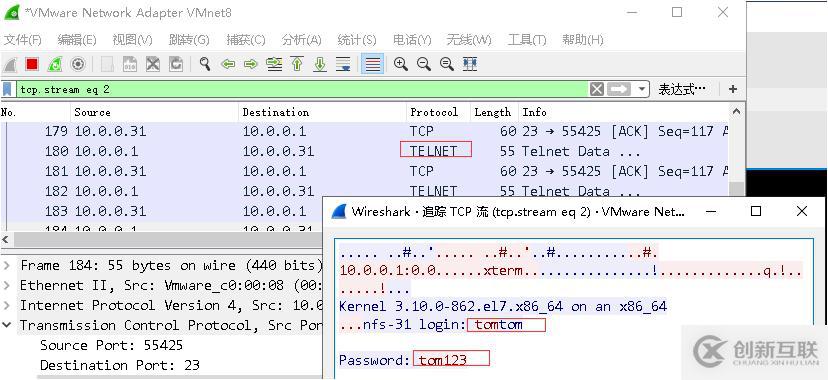Collapse Transmission Control Protocol node
Image resolution: width=828 pixels, height=380 pixels.
pos(7,326)
